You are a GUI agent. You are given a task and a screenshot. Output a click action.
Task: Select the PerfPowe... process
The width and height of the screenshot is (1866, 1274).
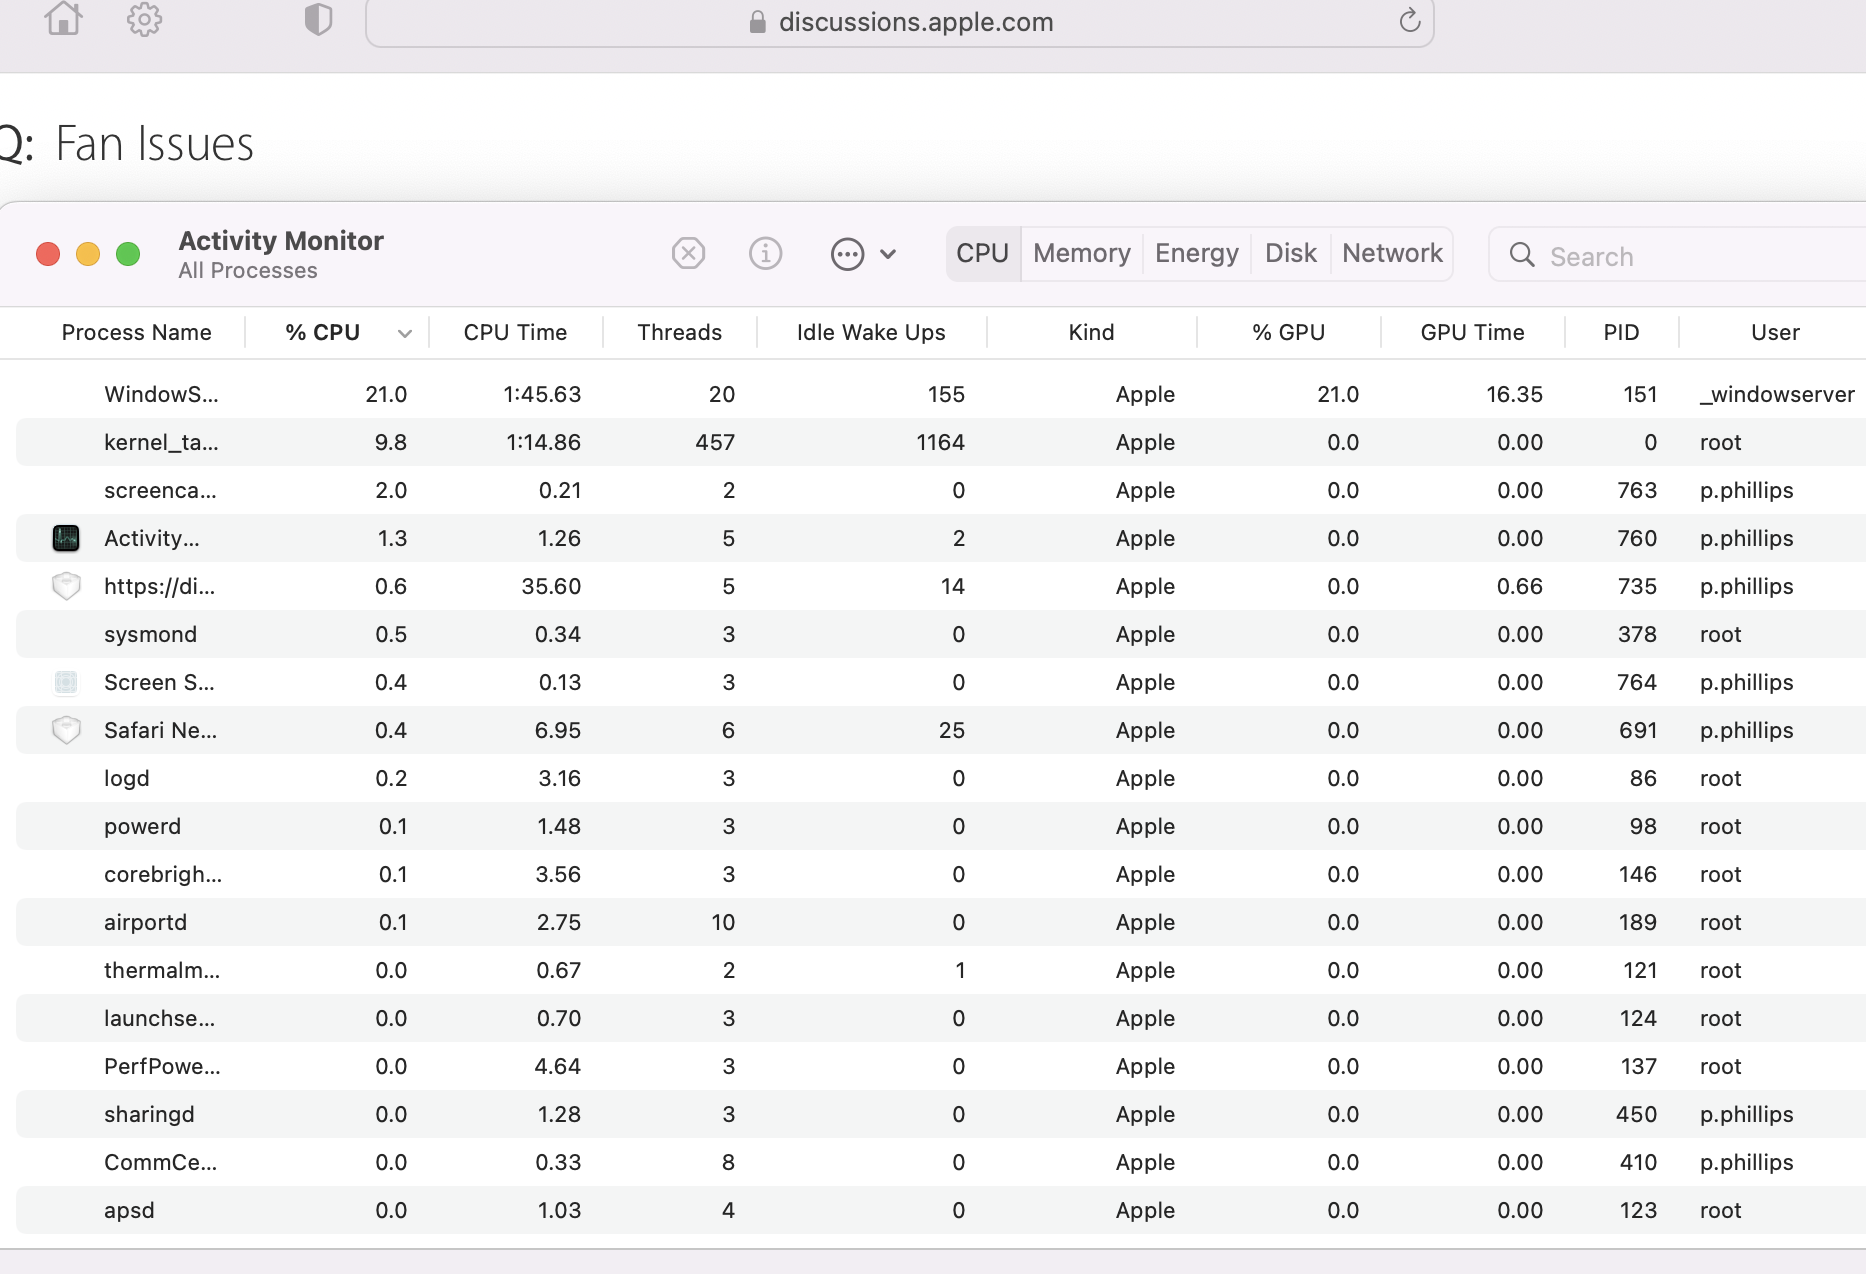coord(162,1066)
